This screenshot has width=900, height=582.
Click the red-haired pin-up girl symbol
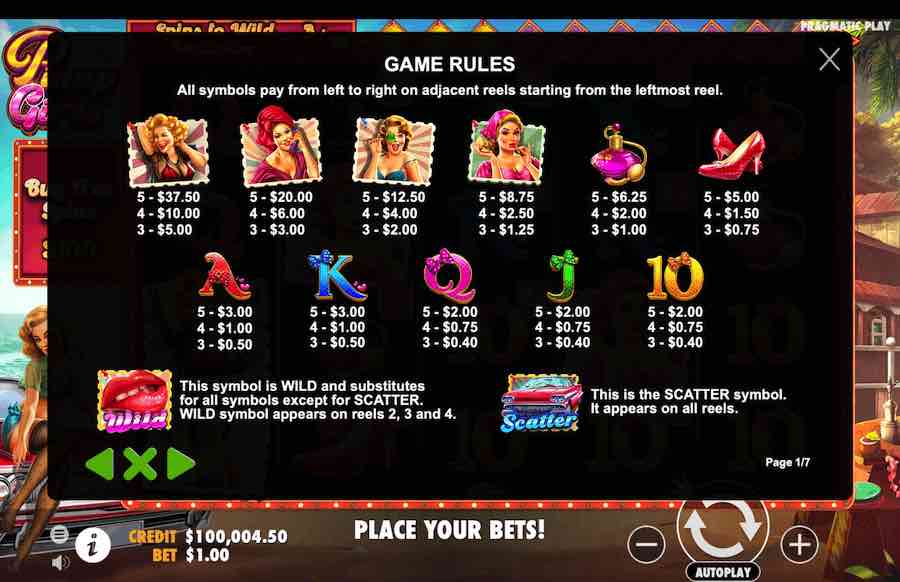coord(281,146)
